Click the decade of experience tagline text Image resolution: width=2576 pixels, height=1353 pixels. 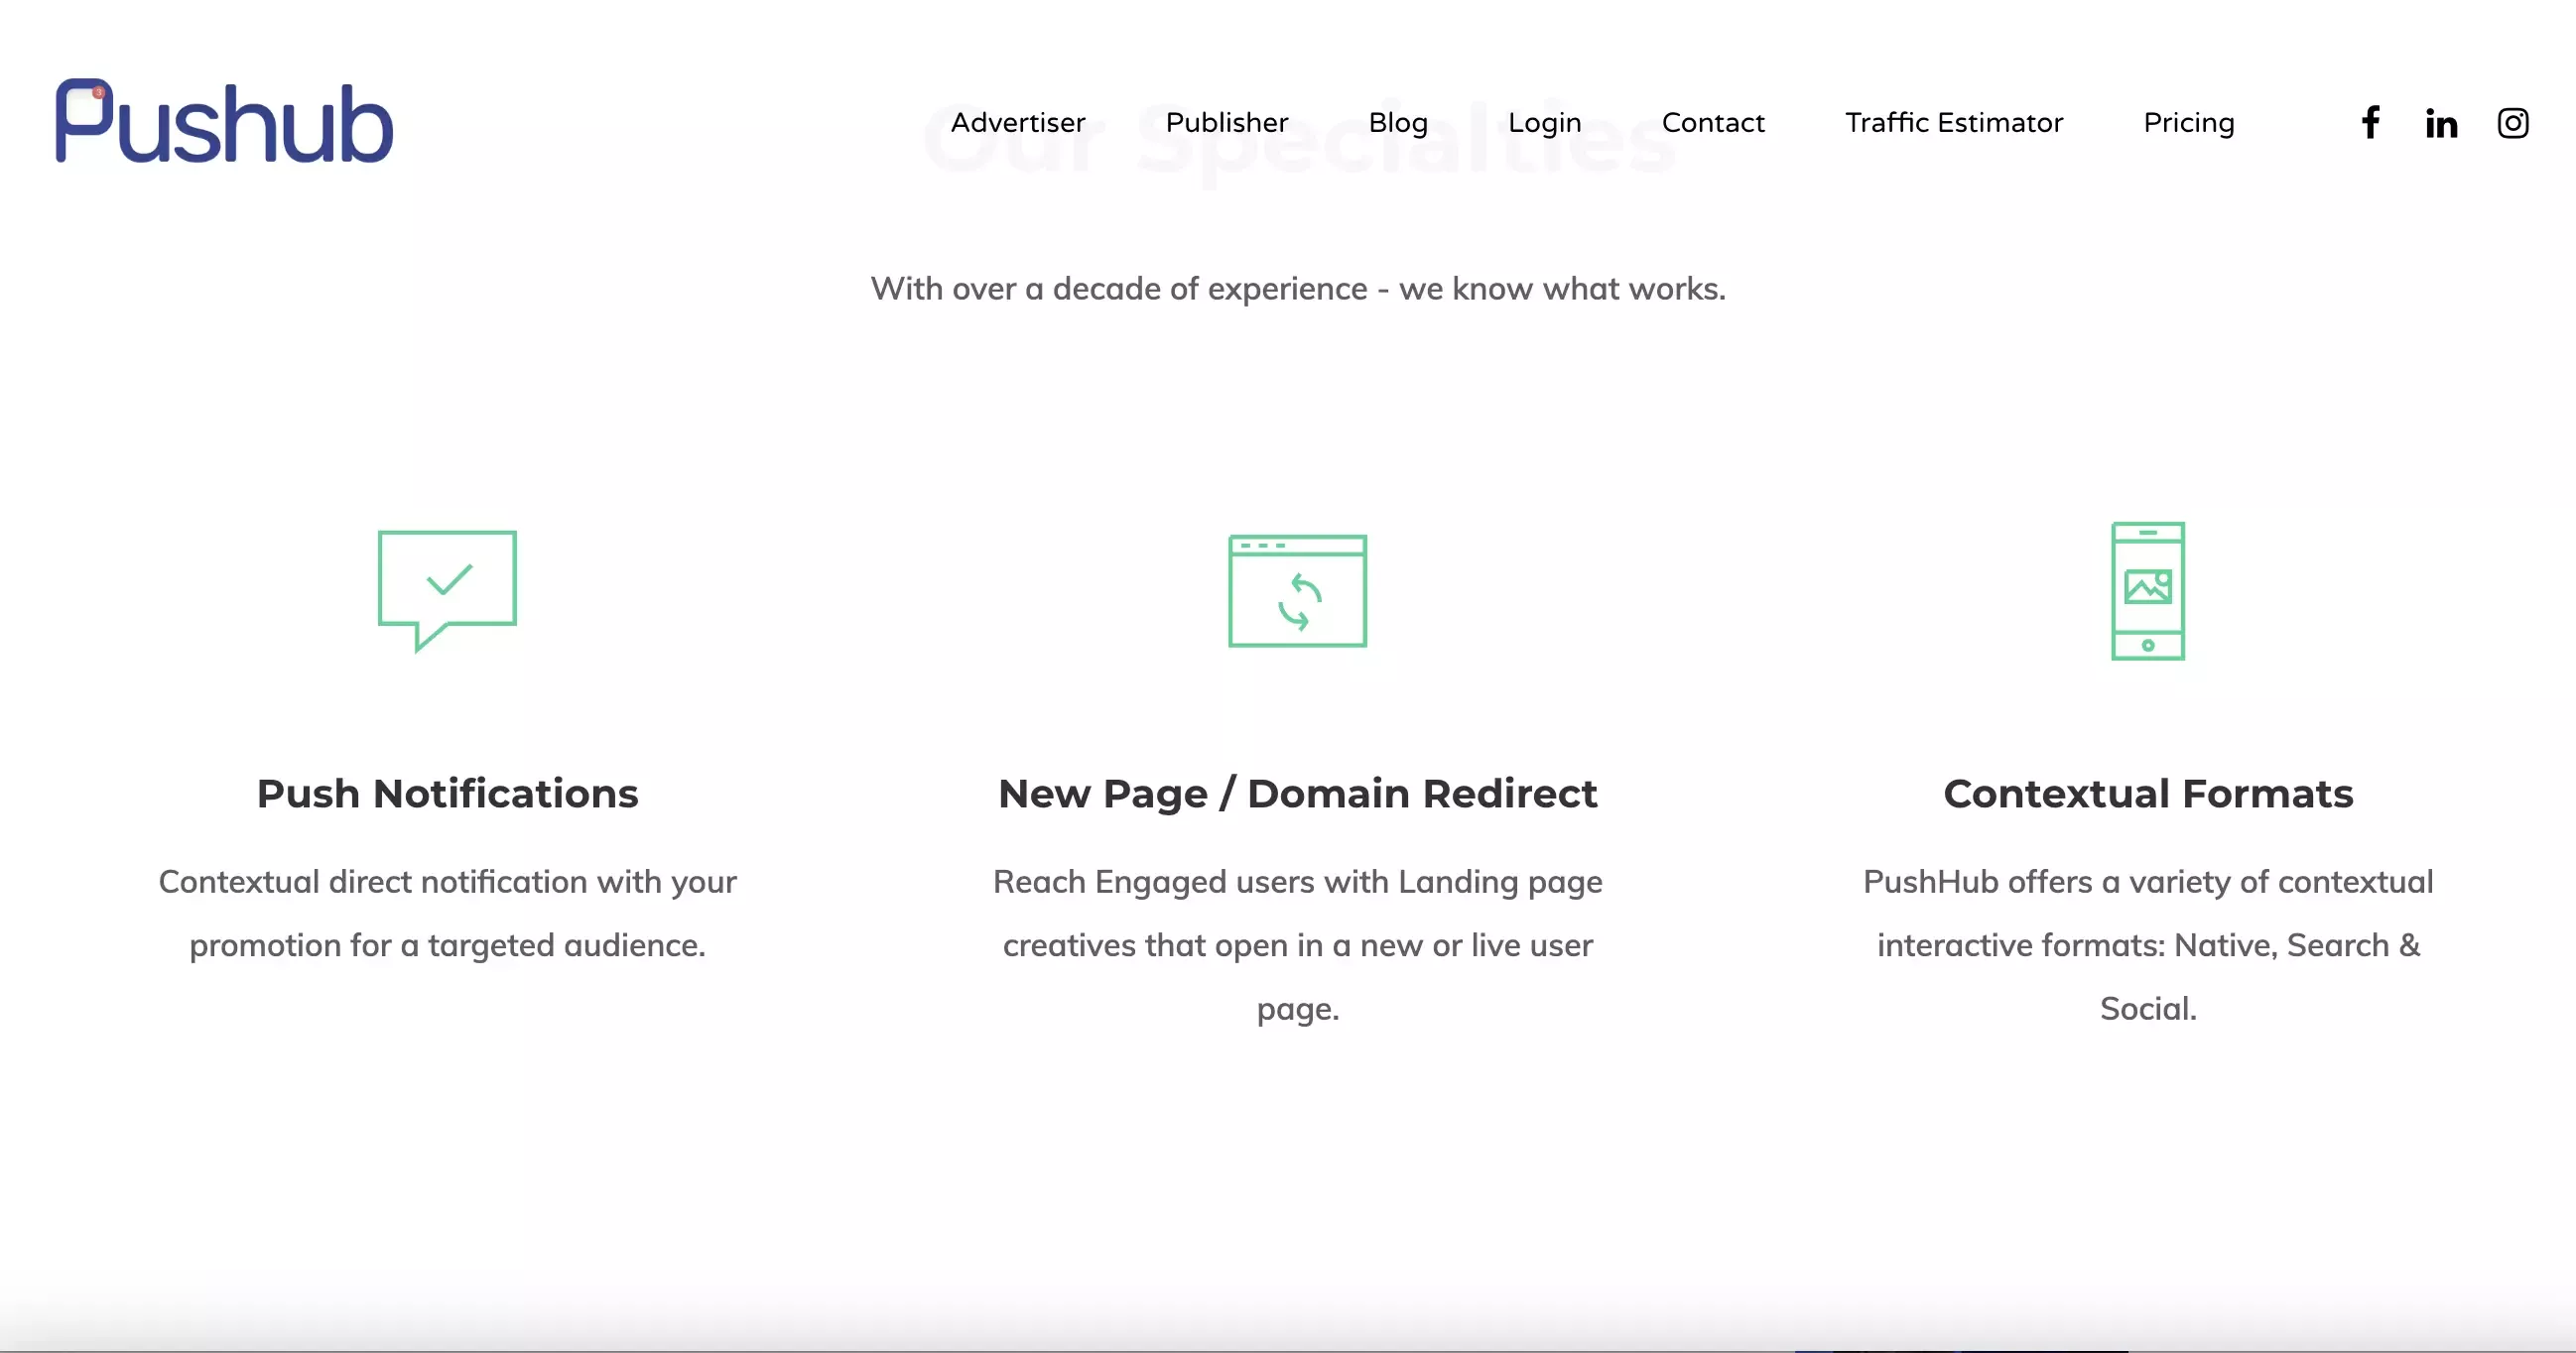click(1297, 288)
